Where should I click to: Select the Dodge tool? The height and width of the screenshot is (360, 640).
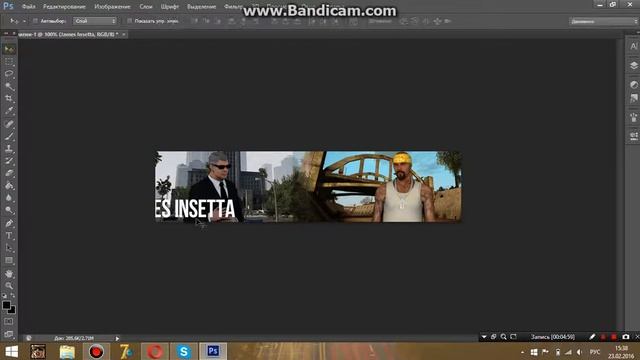point(9,210)
